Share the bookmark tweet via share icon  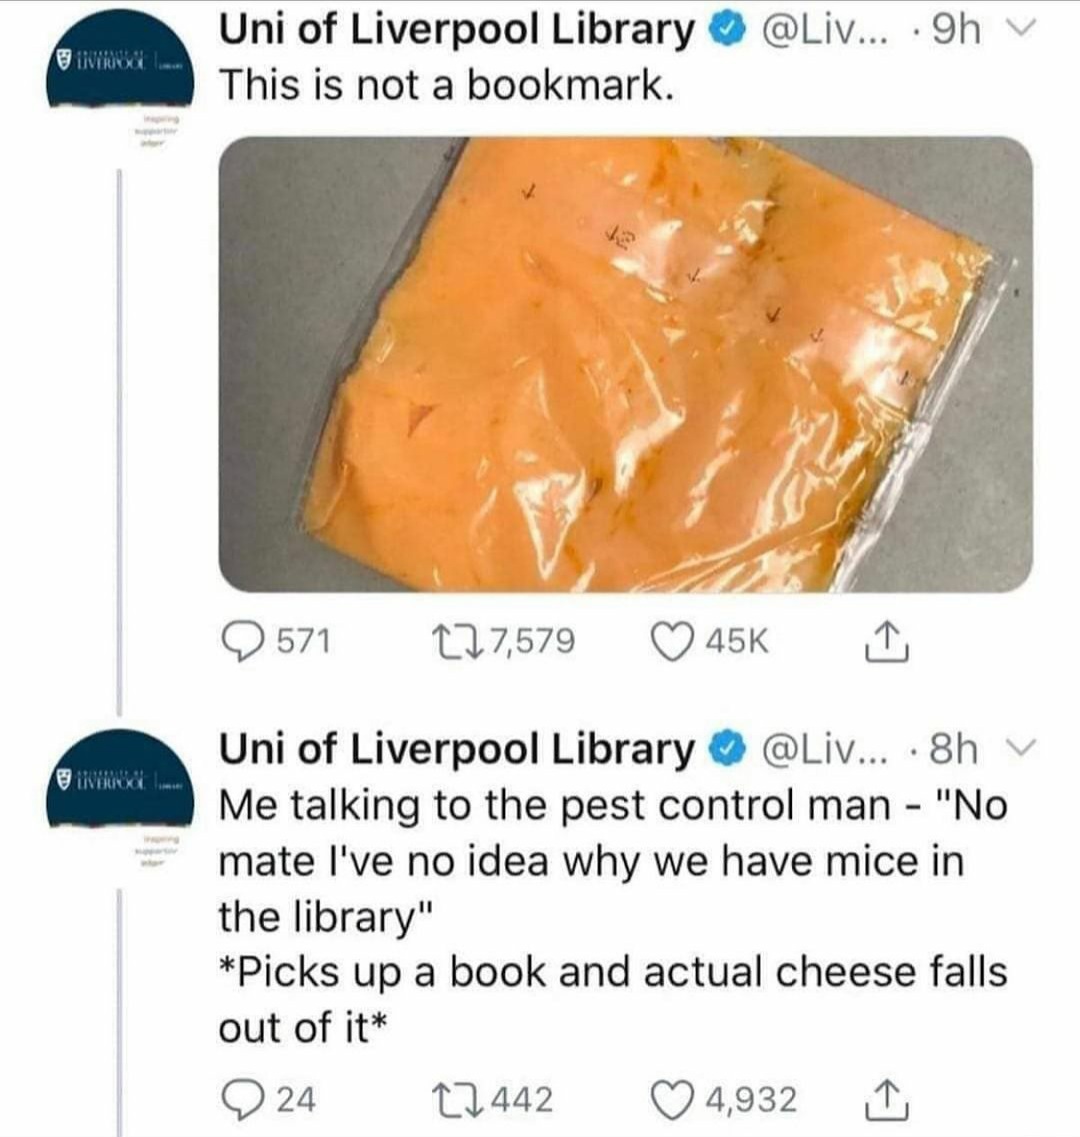[x=886, y=642]
